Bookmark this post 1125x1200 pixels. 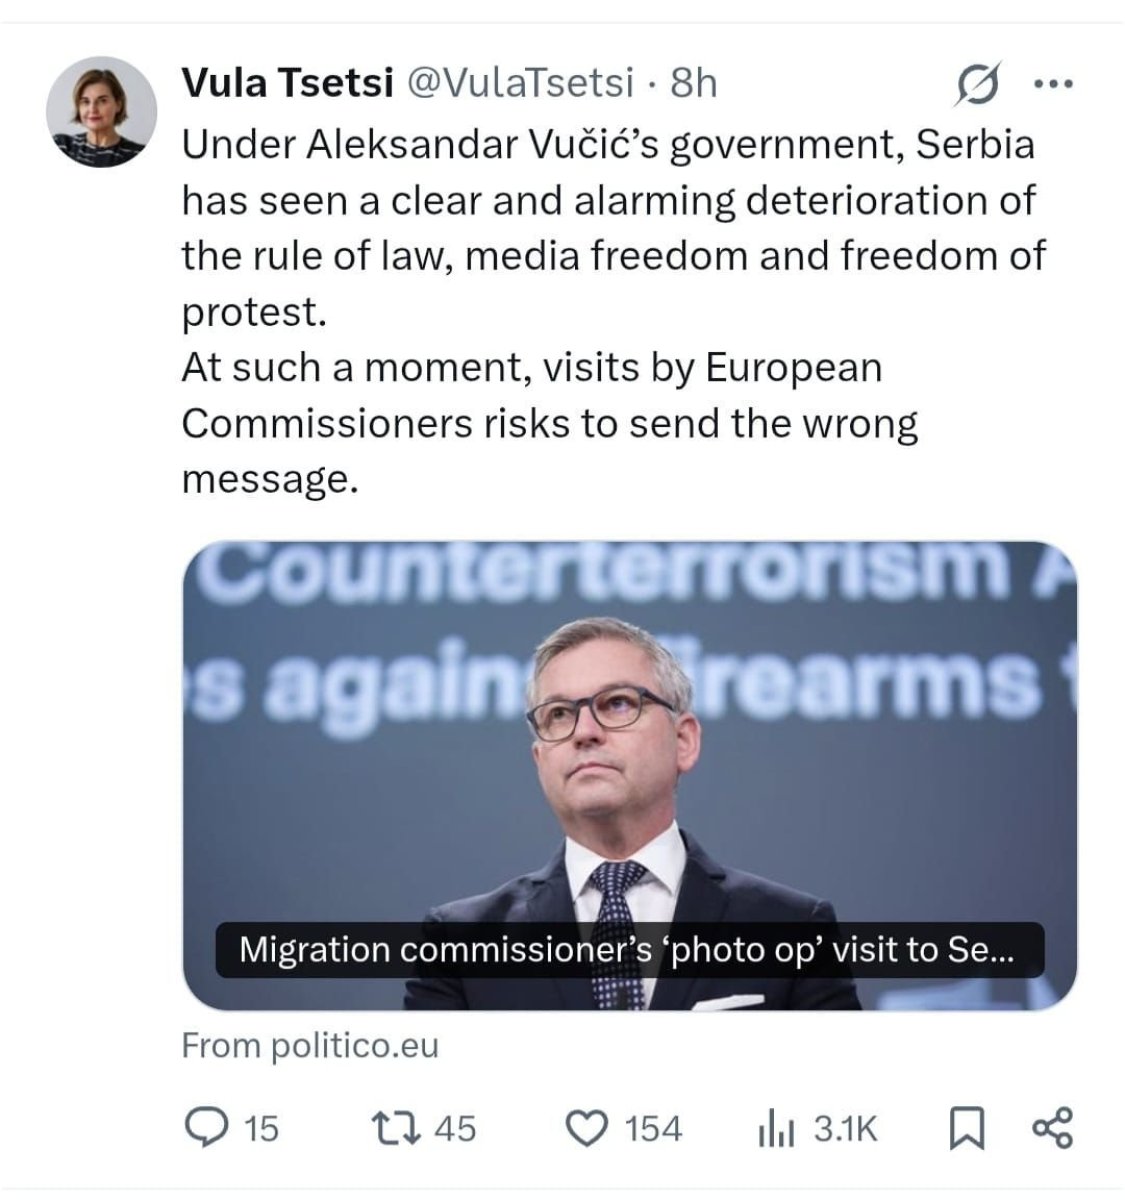pyautogui.click(x=966, y=1131)
